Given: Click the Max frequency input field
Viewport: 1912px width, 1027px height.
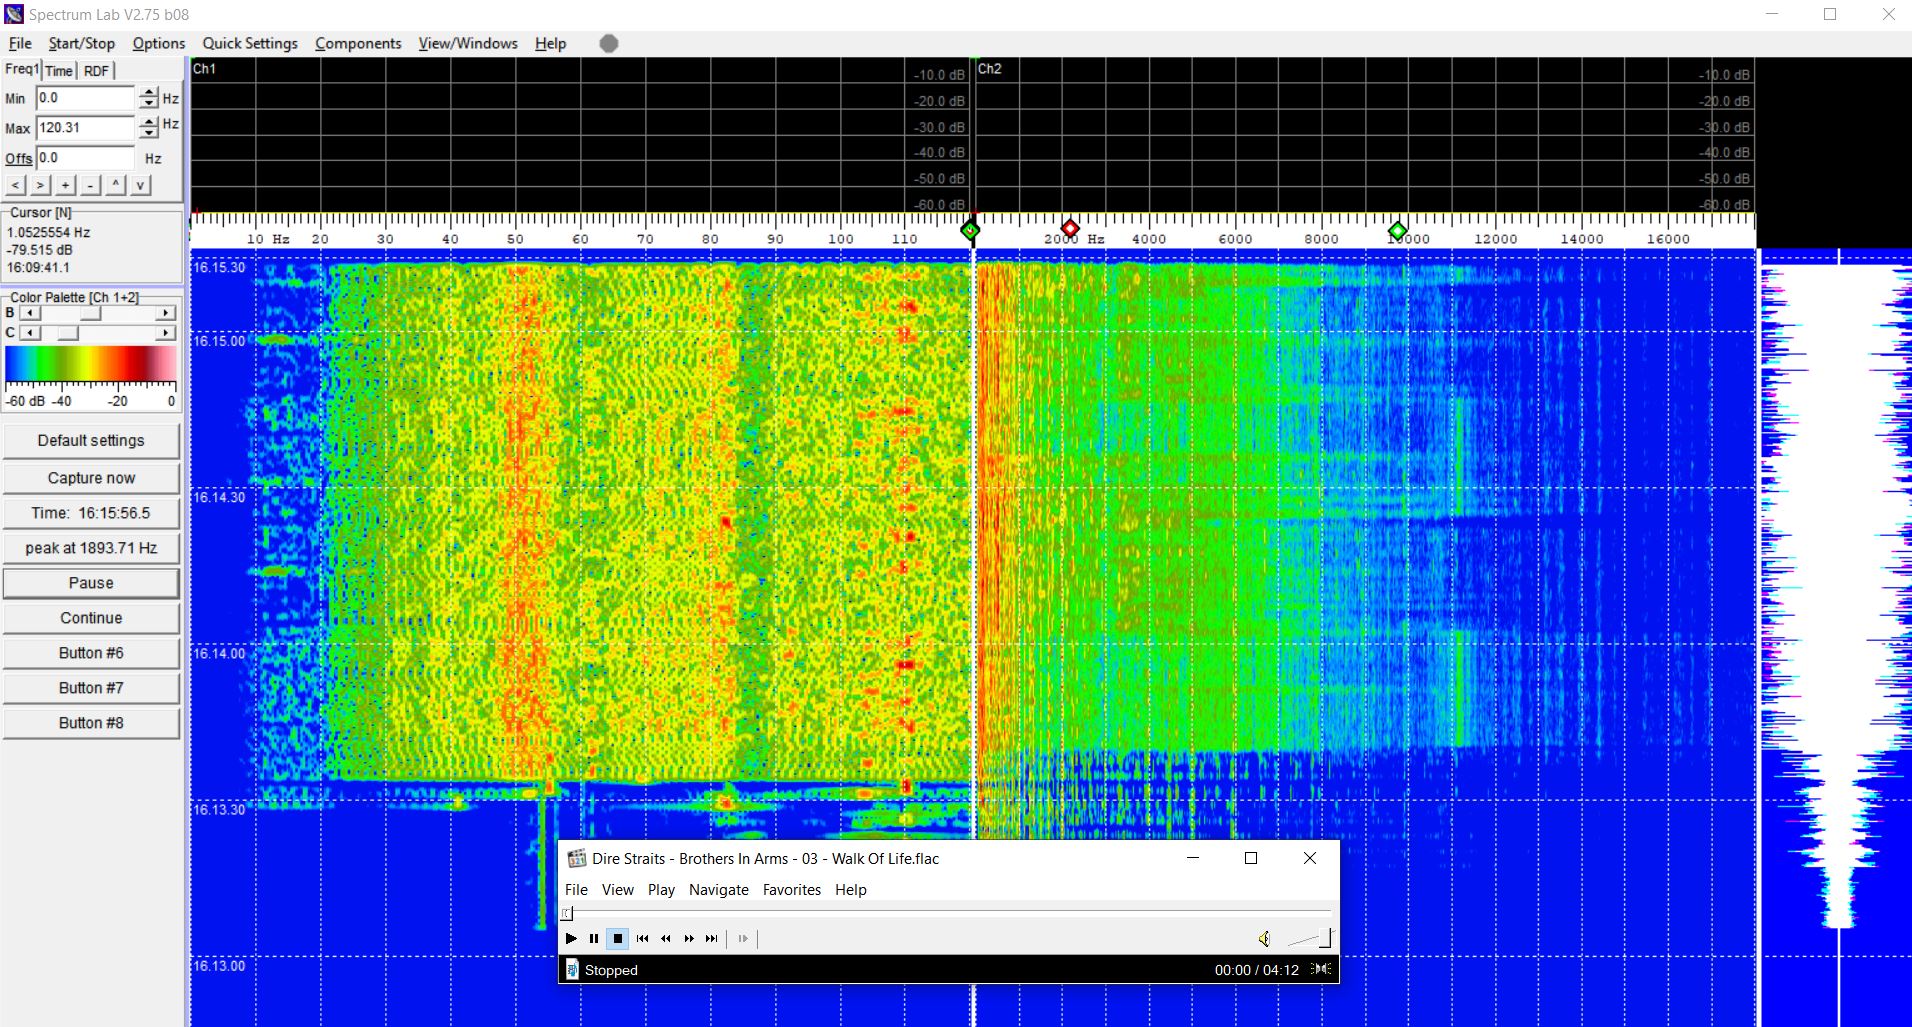Looking at the screenshot, I should 85,128.
